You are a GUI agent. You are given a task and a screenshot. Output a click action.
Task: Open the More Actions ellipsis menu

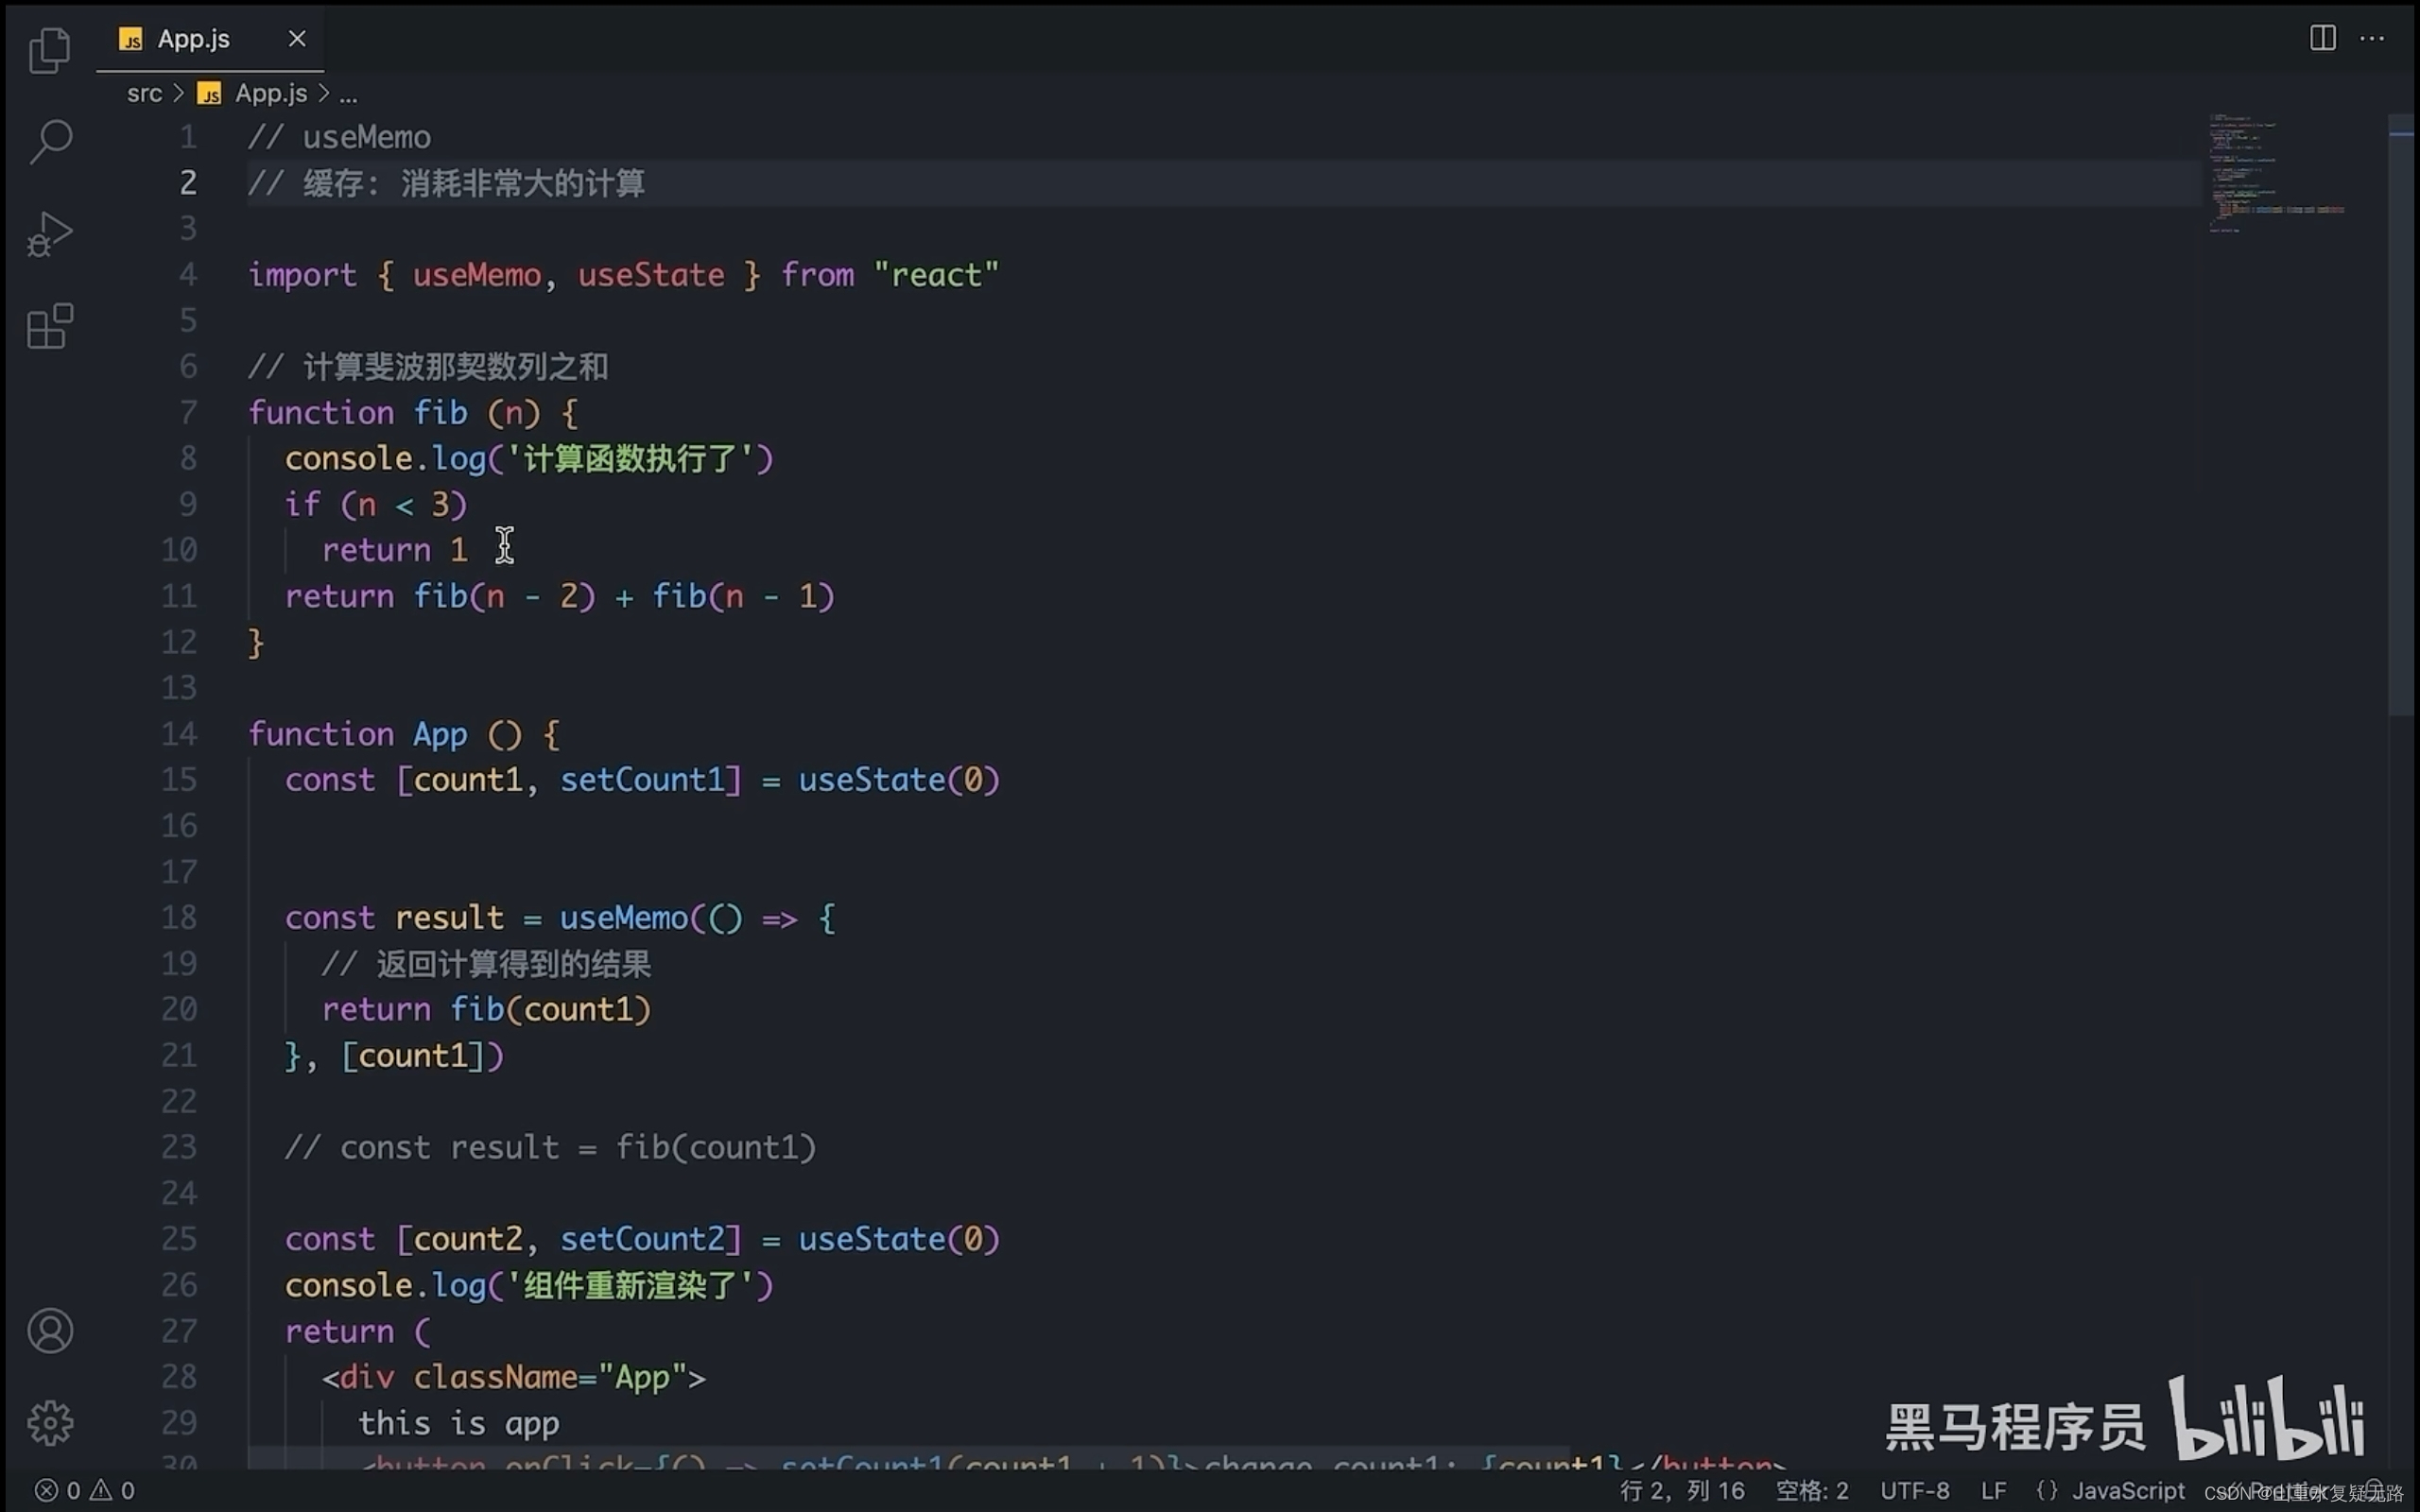(2372, 38)
